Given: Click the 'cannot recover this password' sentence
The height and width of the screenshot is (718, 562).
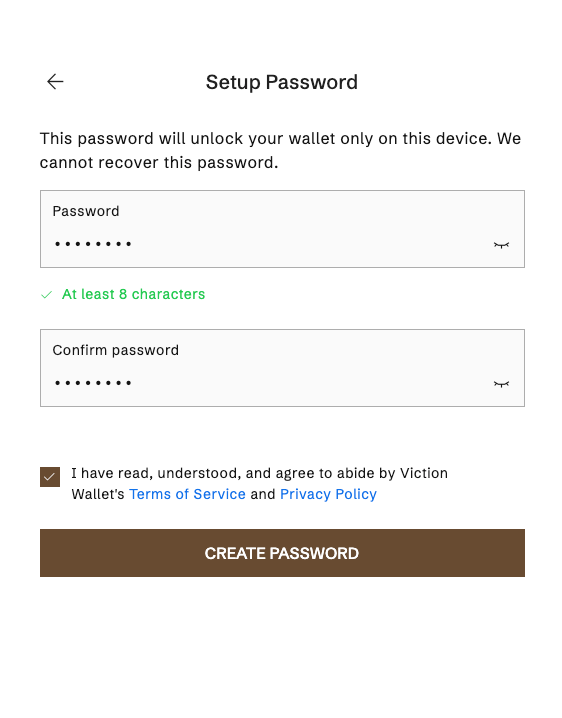Looking at the screenshot, I should (159, 163).
